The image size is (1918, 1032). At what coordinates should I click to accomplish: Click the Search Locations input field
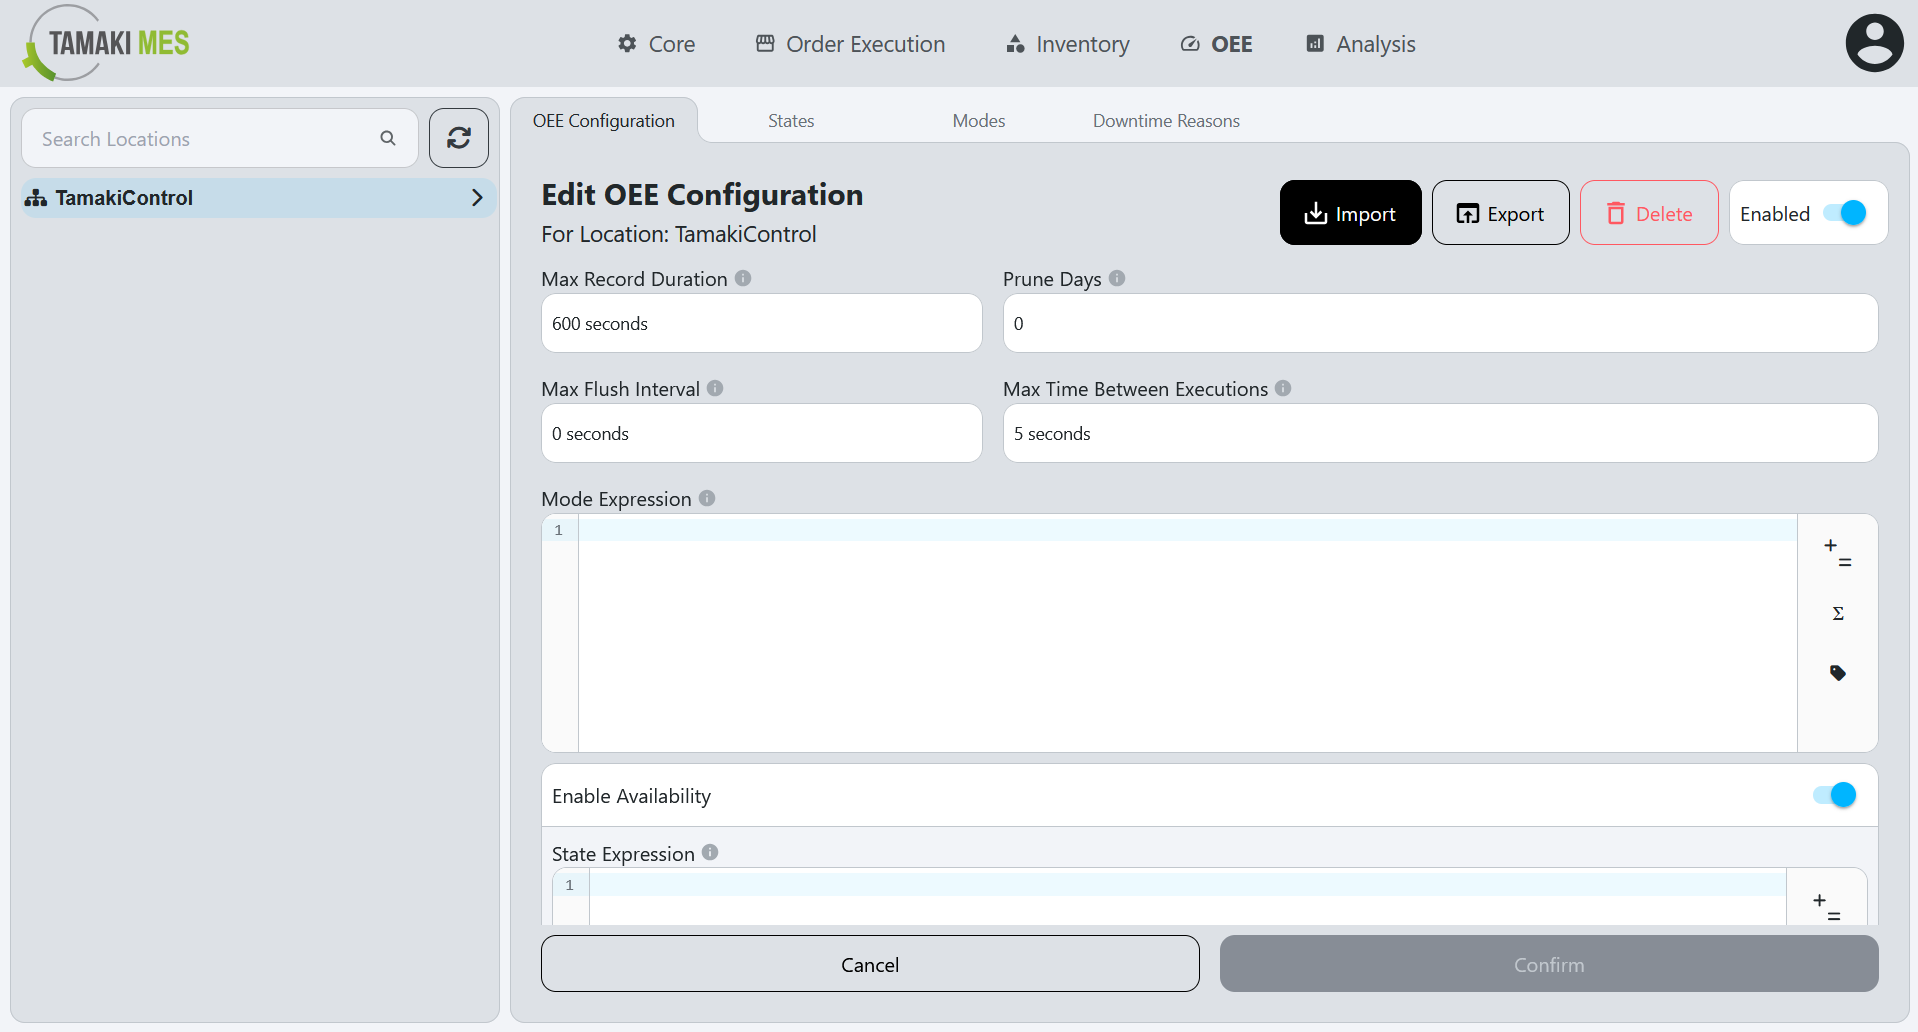(x=200, y=138)
